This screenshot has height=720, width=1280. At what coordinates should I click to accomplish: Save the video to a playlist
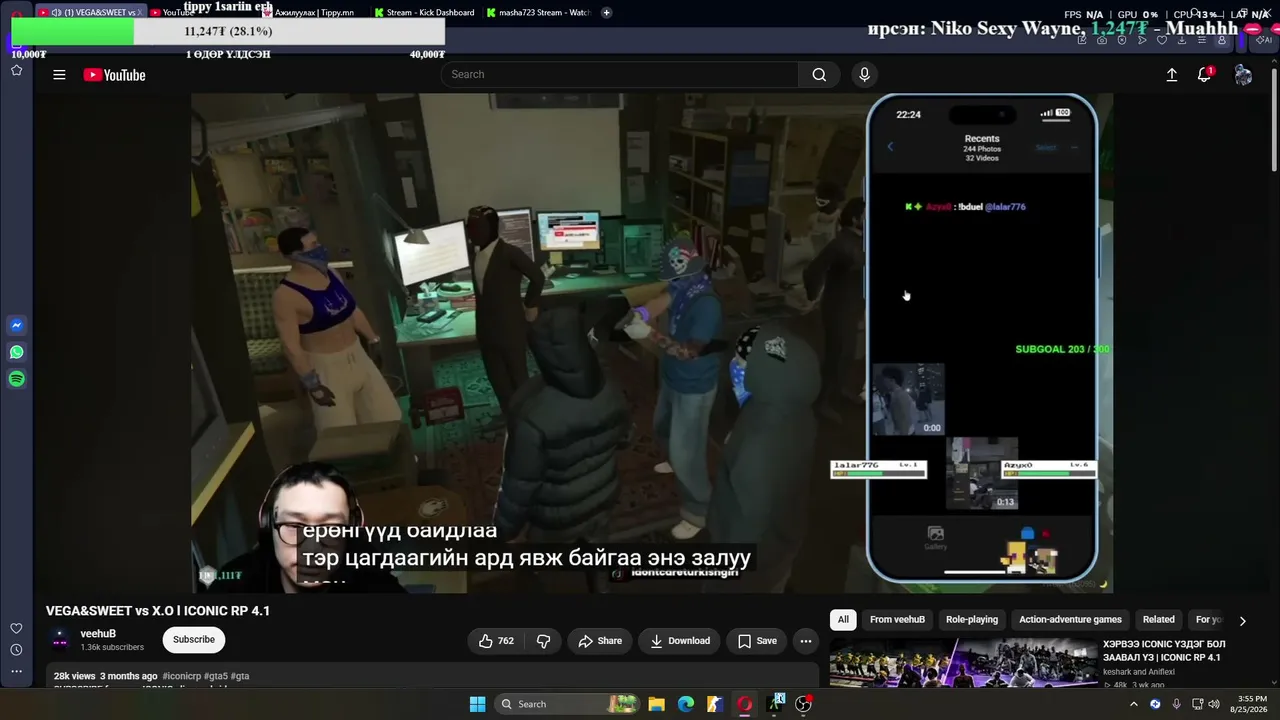[757, 641]
